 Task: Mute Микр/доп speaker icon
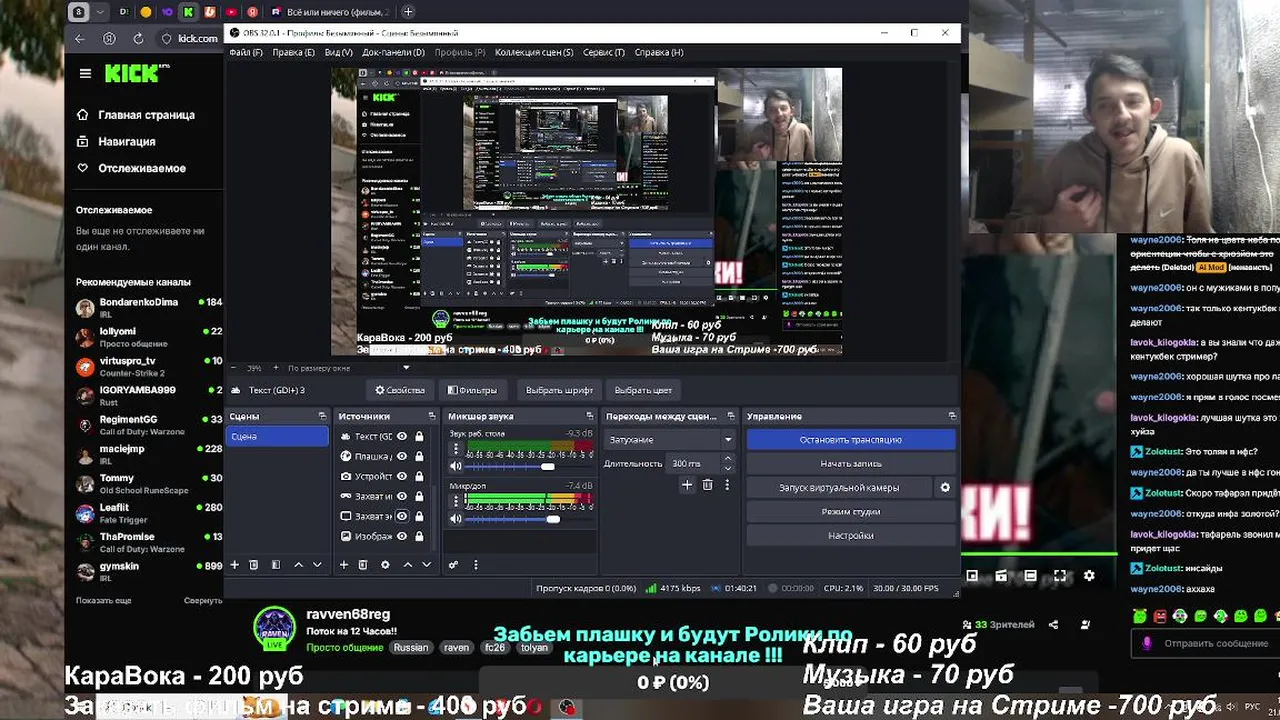click(x=456, y=519)
